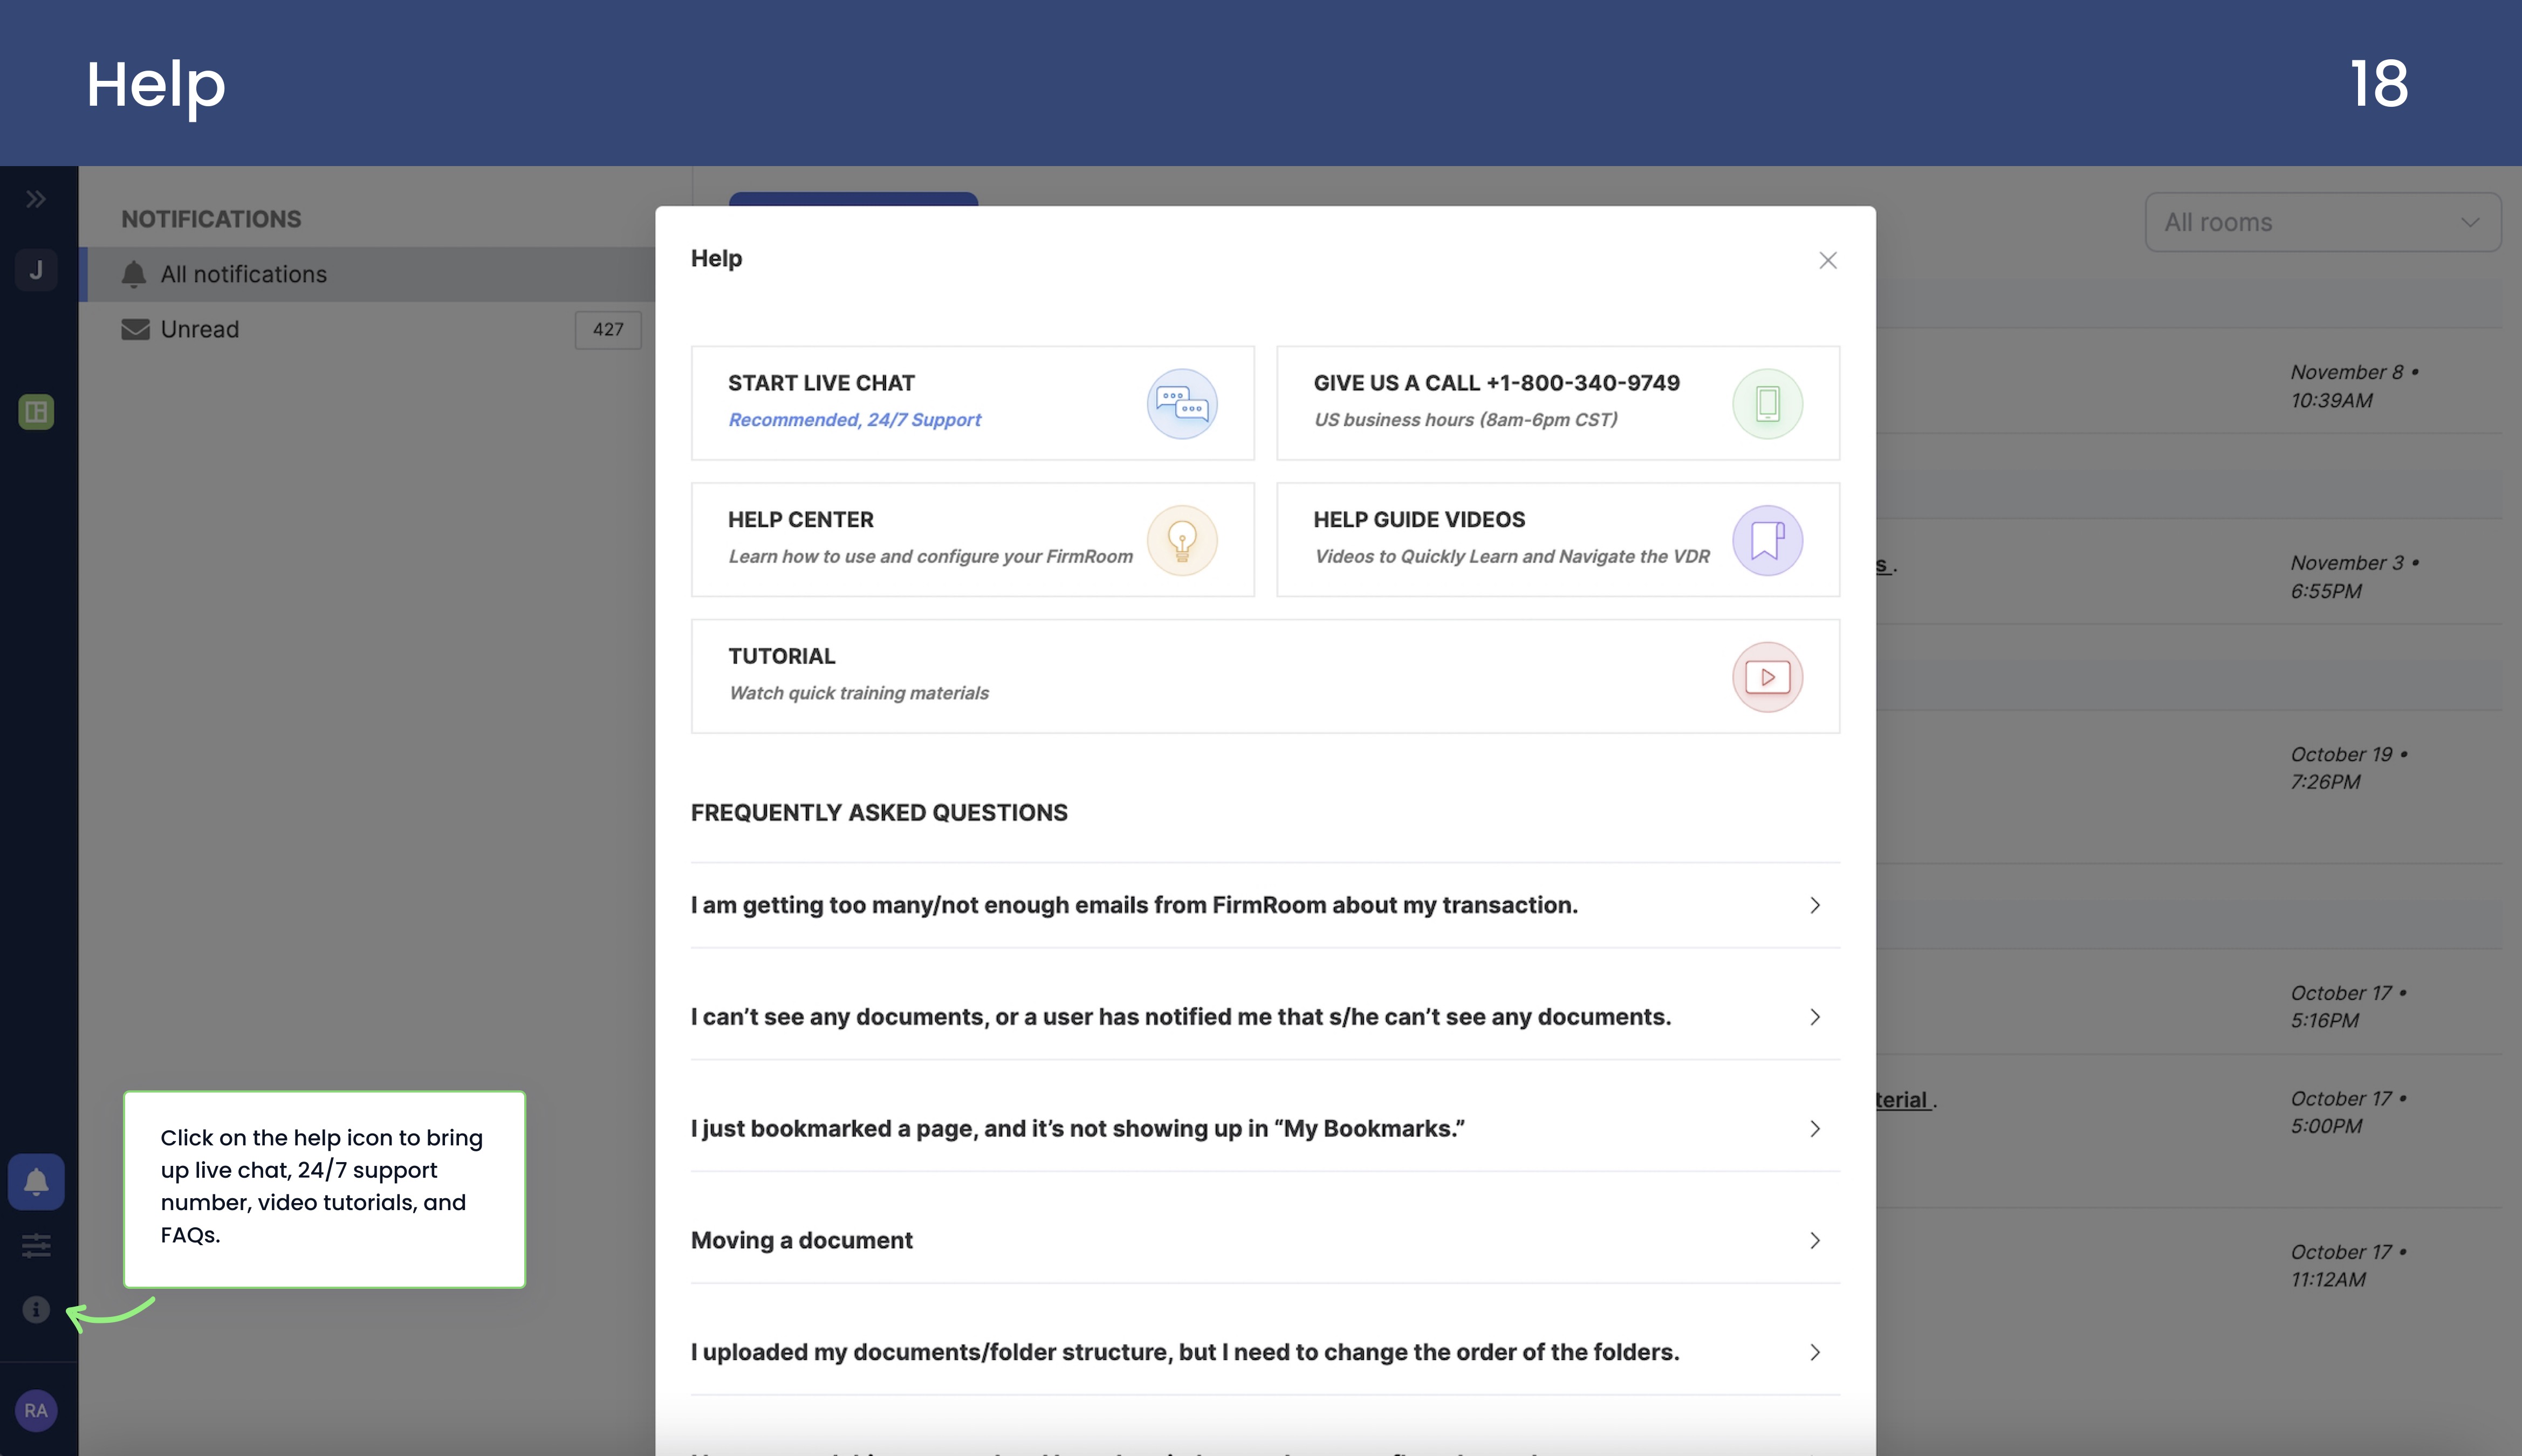Expand the Moving a document FAQ
The width and height of the screenshot is (2522, 1456).
click(x=1265, y=1241)
